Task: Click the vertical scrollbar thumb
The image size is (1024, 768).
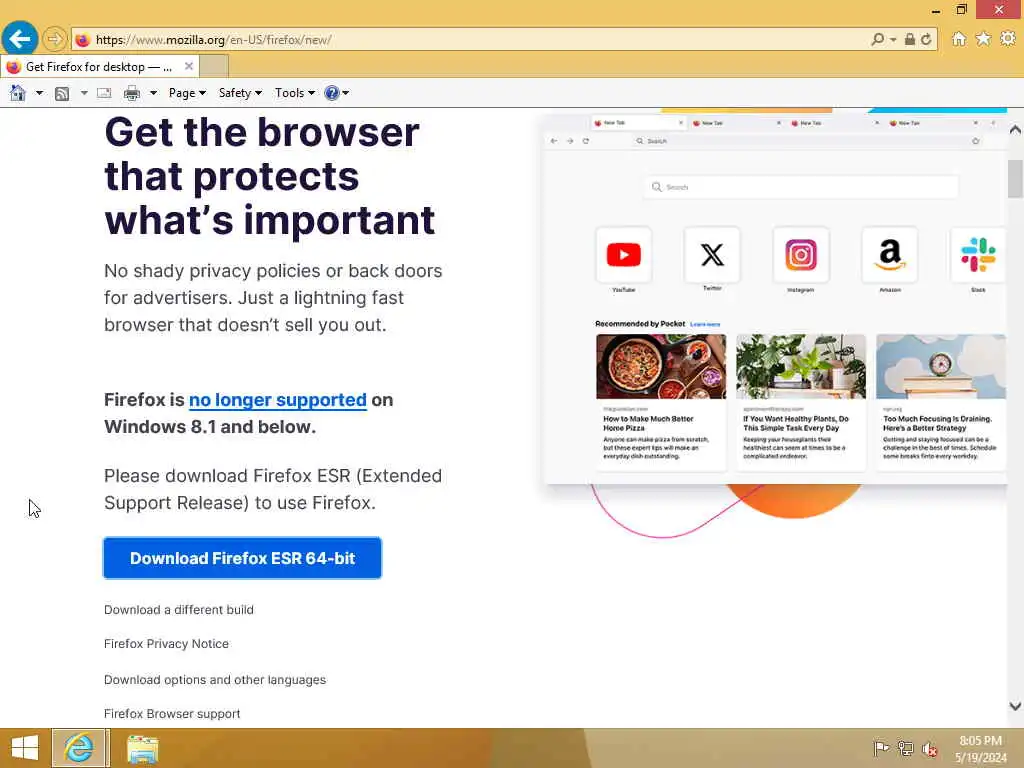Action: (x=1015, y=178)
